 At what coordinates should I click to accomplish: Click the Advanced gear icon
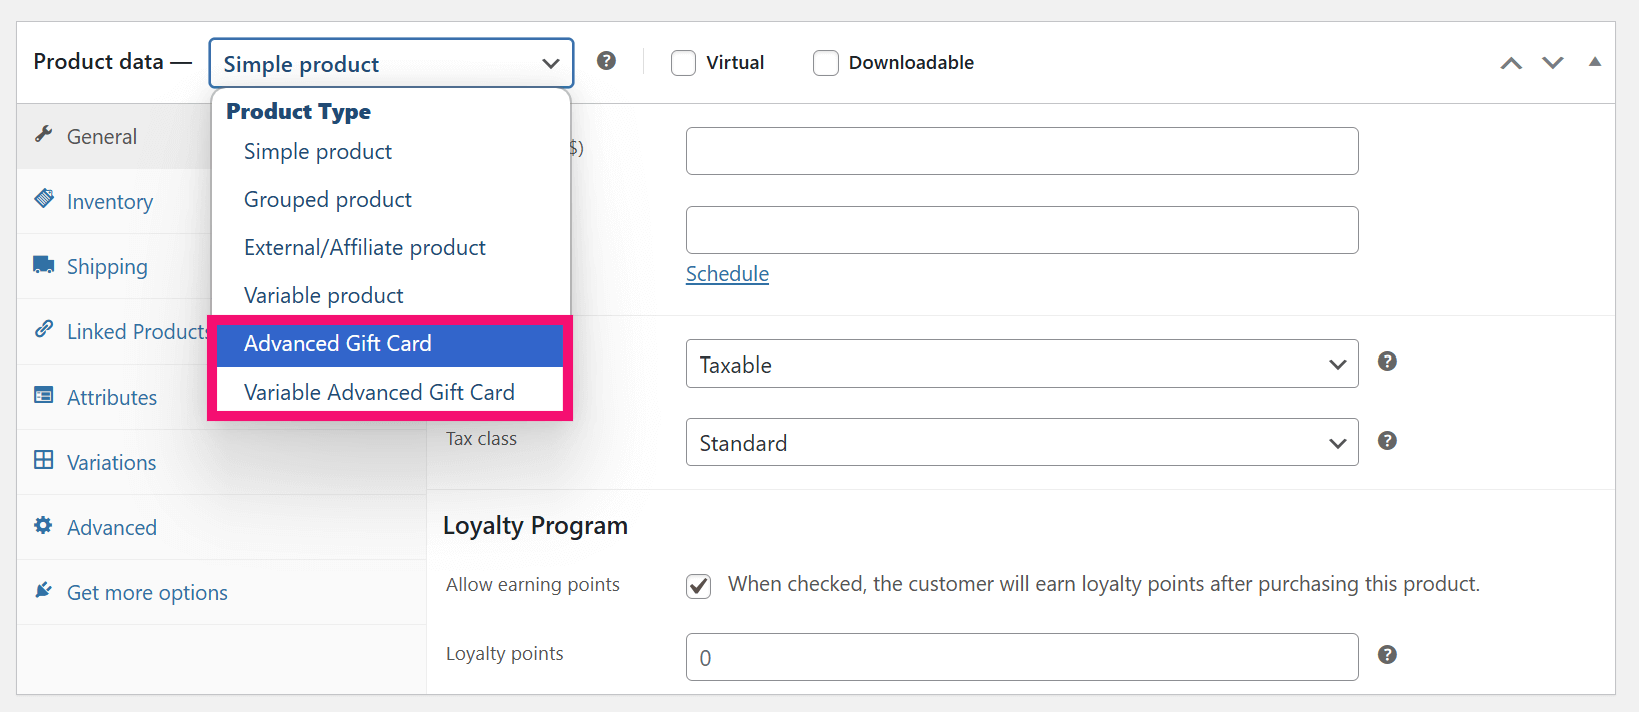coord(43,525)
